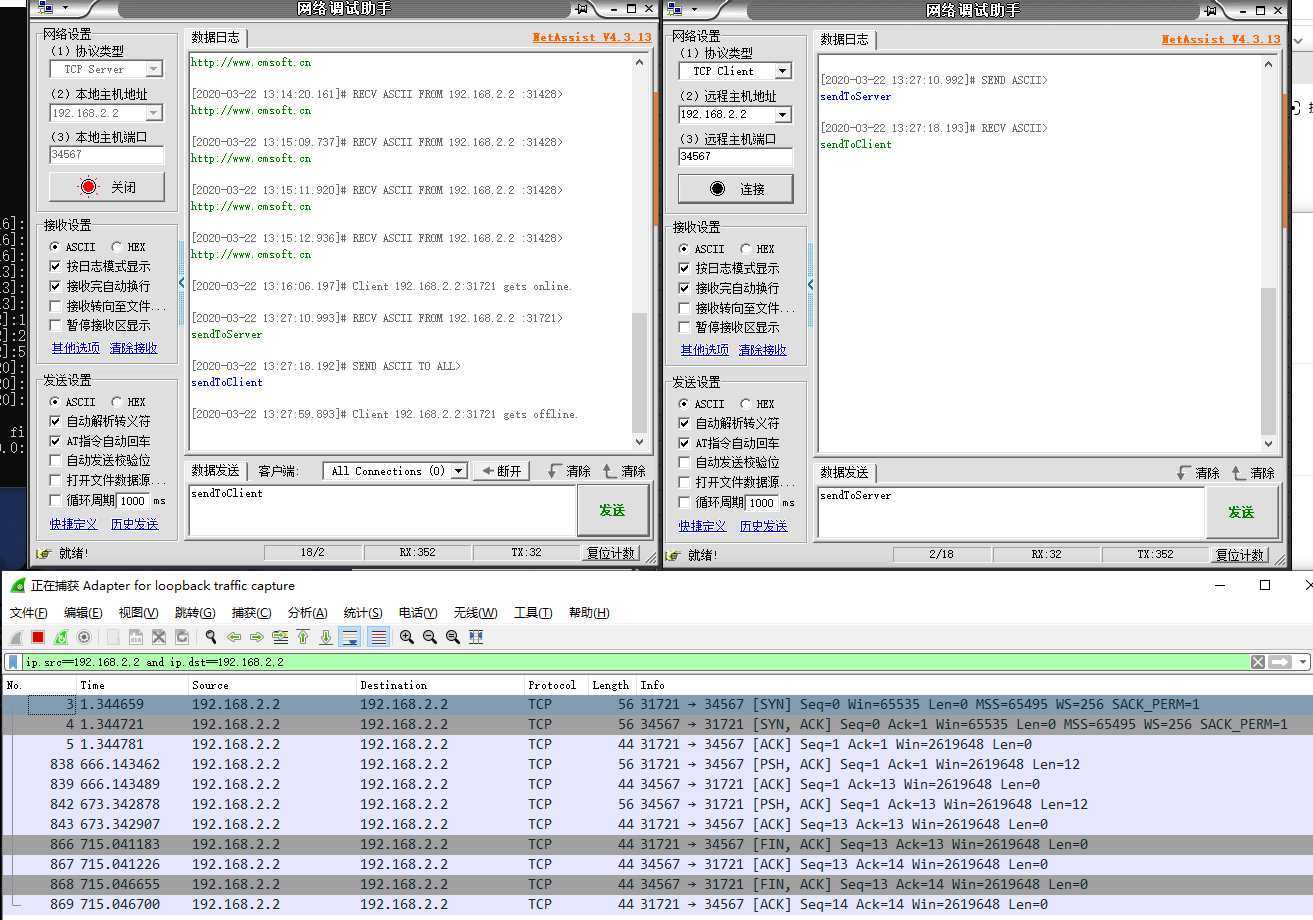Zoom out on Wireshark packet text

tap(430, 637)
